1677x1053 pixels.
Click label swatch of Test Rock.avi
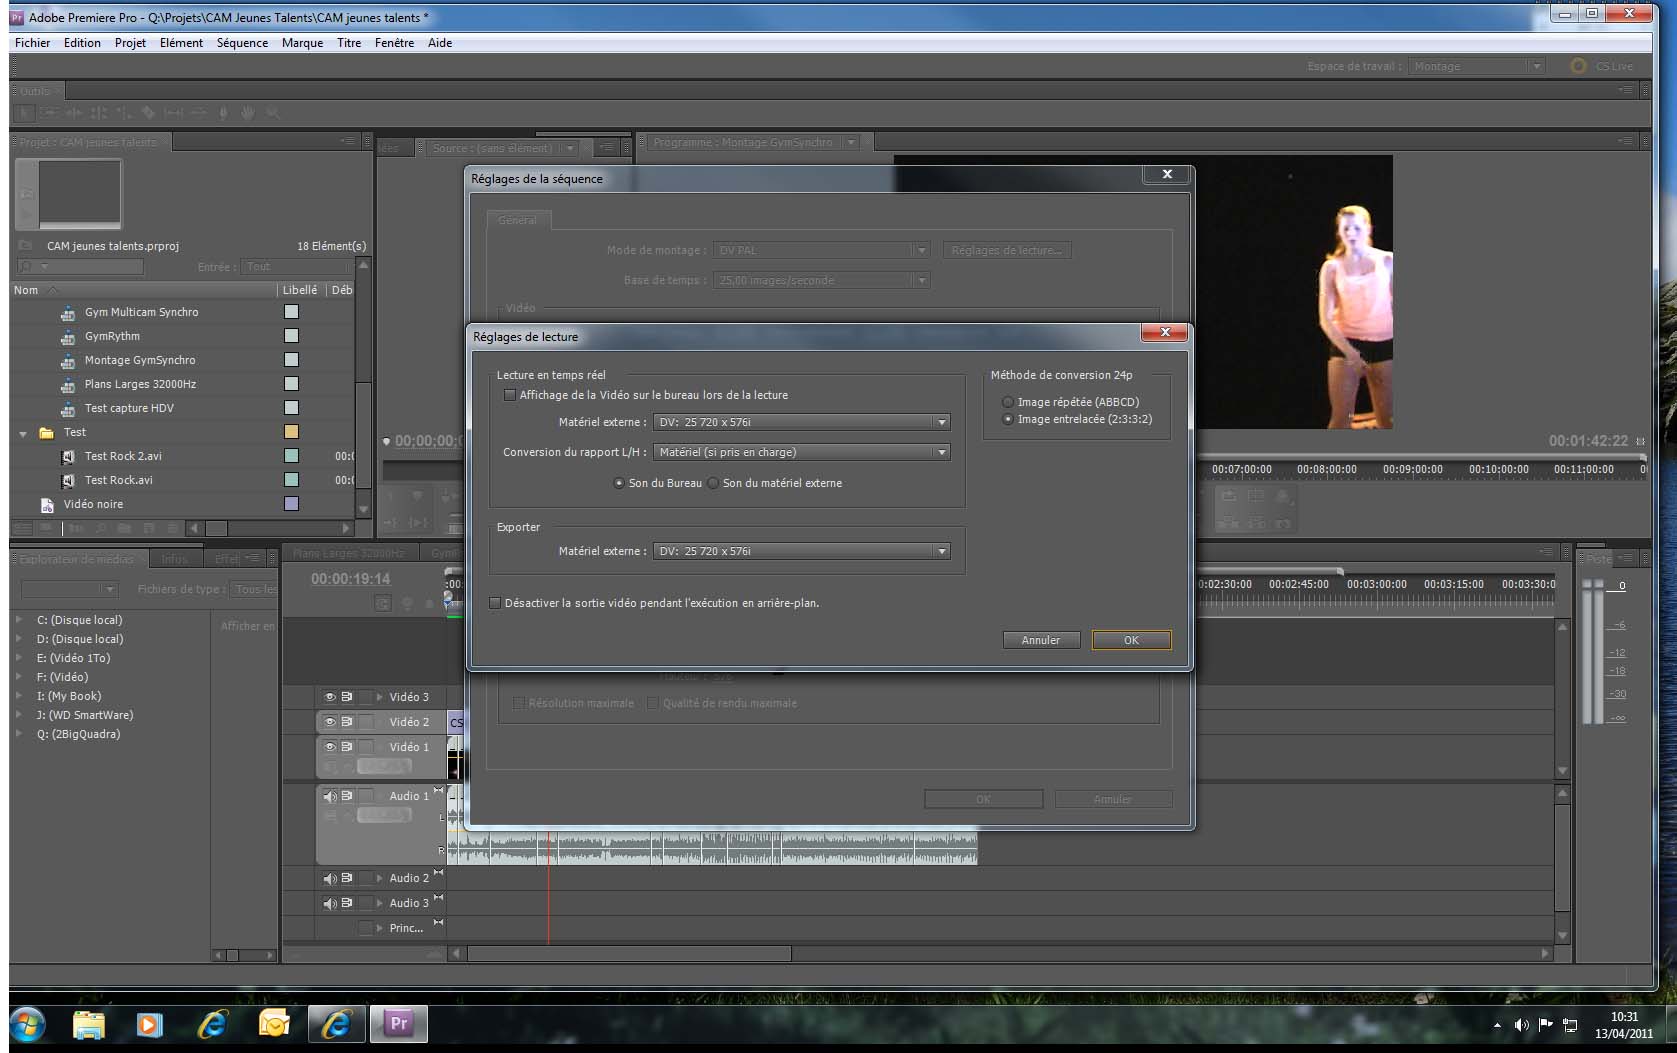pos(291,480)
